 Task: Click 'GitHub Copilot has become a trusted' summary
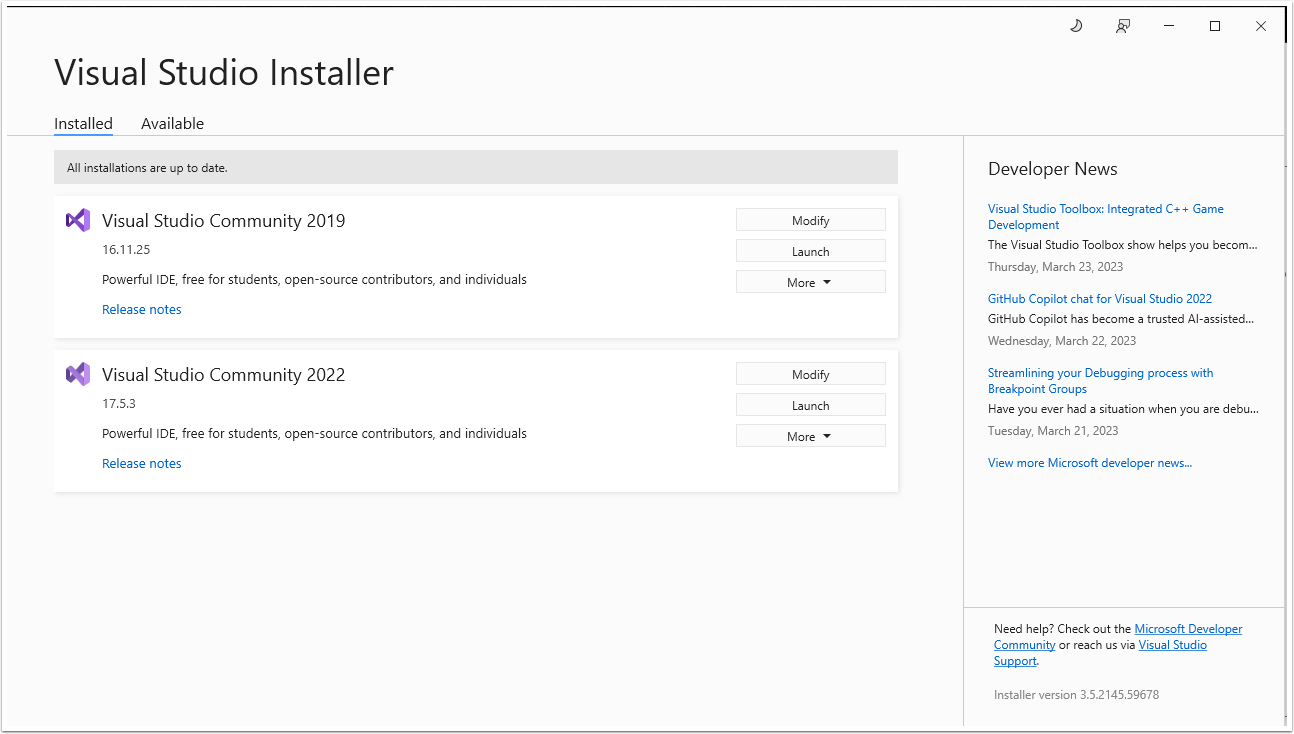coord(1121,319)
